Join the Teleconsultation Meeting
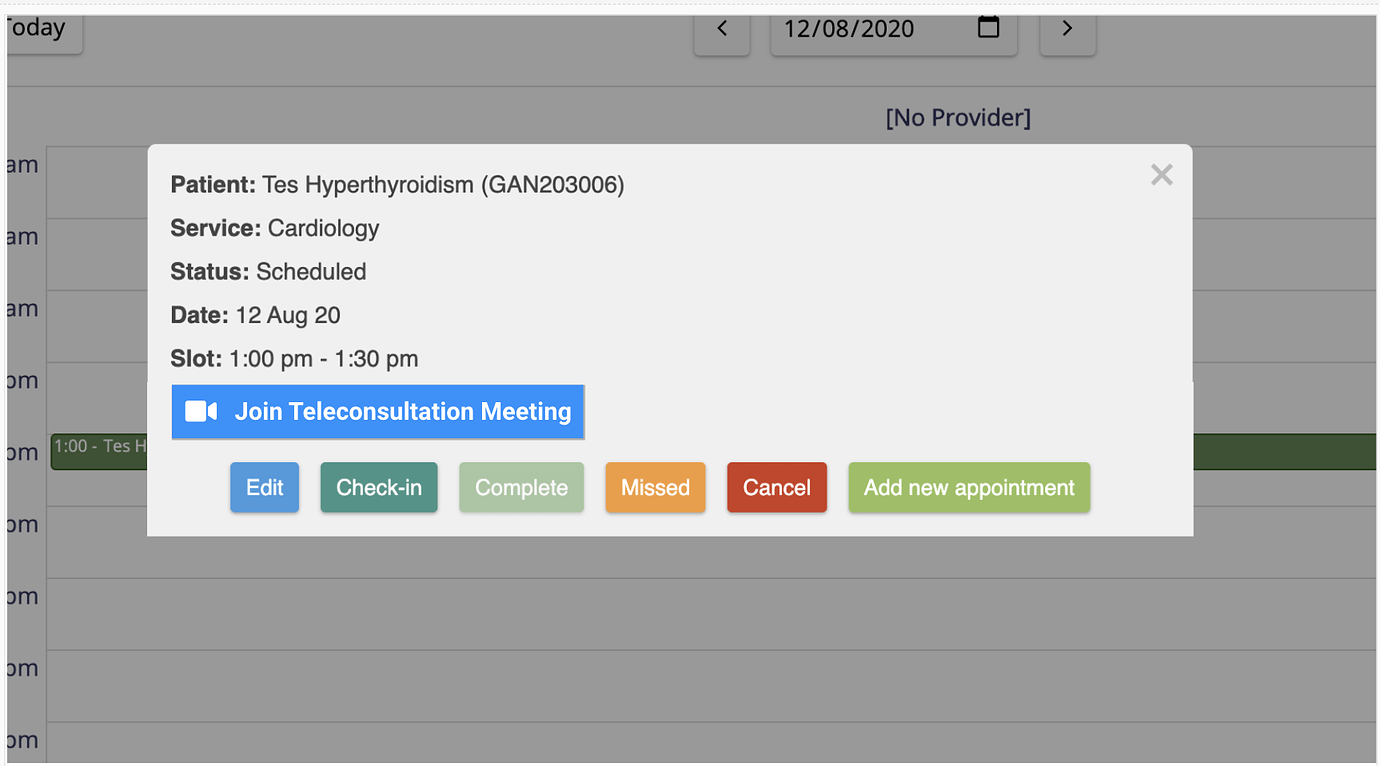Screen dimensions: 1380x766 [x=378, y=411]
